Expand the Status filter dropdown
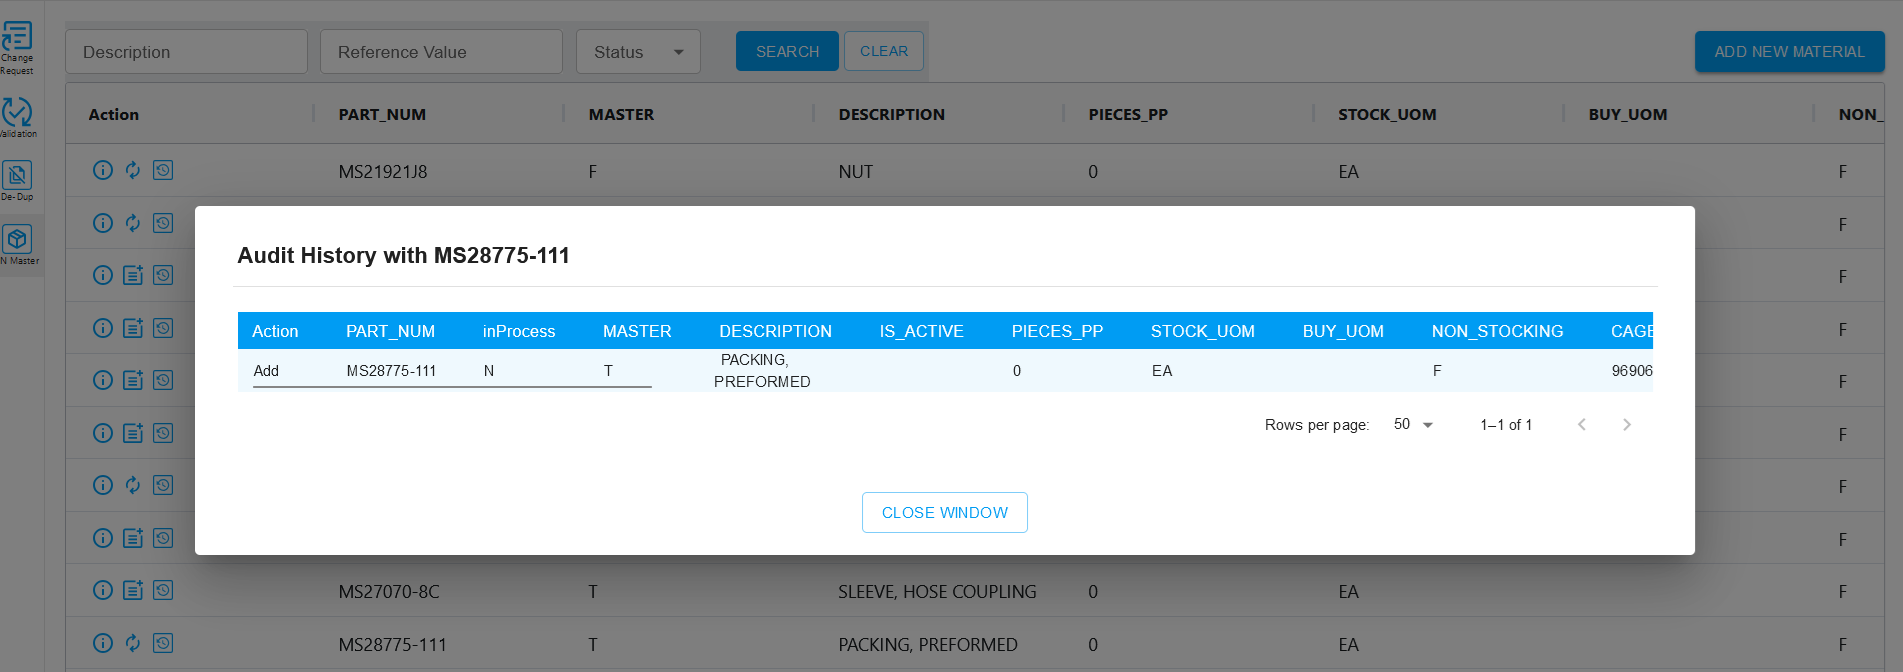Screen dimensions: 1903x672 click(x=638, y=52)
